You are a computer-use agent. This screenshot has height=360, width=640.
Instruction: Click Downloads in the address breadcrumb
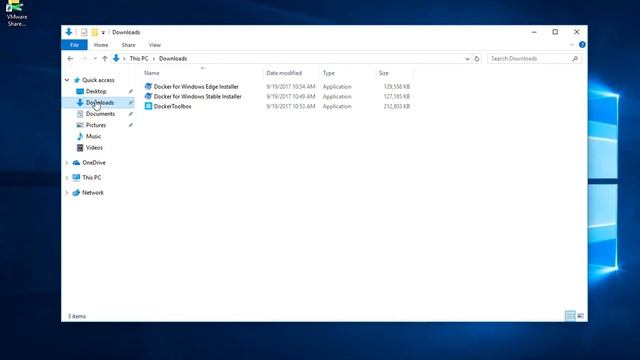click(173, 59)
